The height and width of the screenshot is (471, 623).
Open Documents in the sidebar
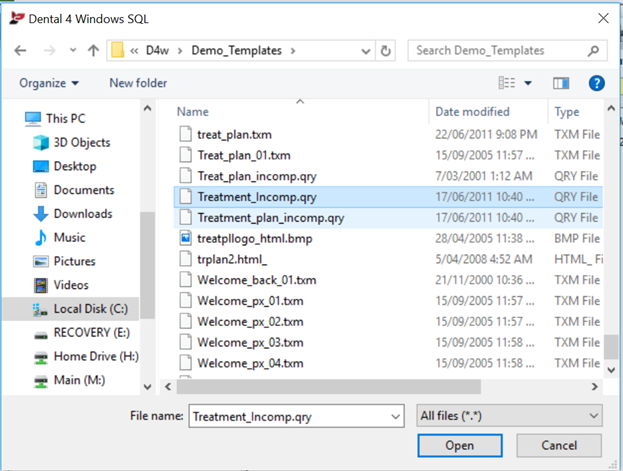tap(74, 190)
